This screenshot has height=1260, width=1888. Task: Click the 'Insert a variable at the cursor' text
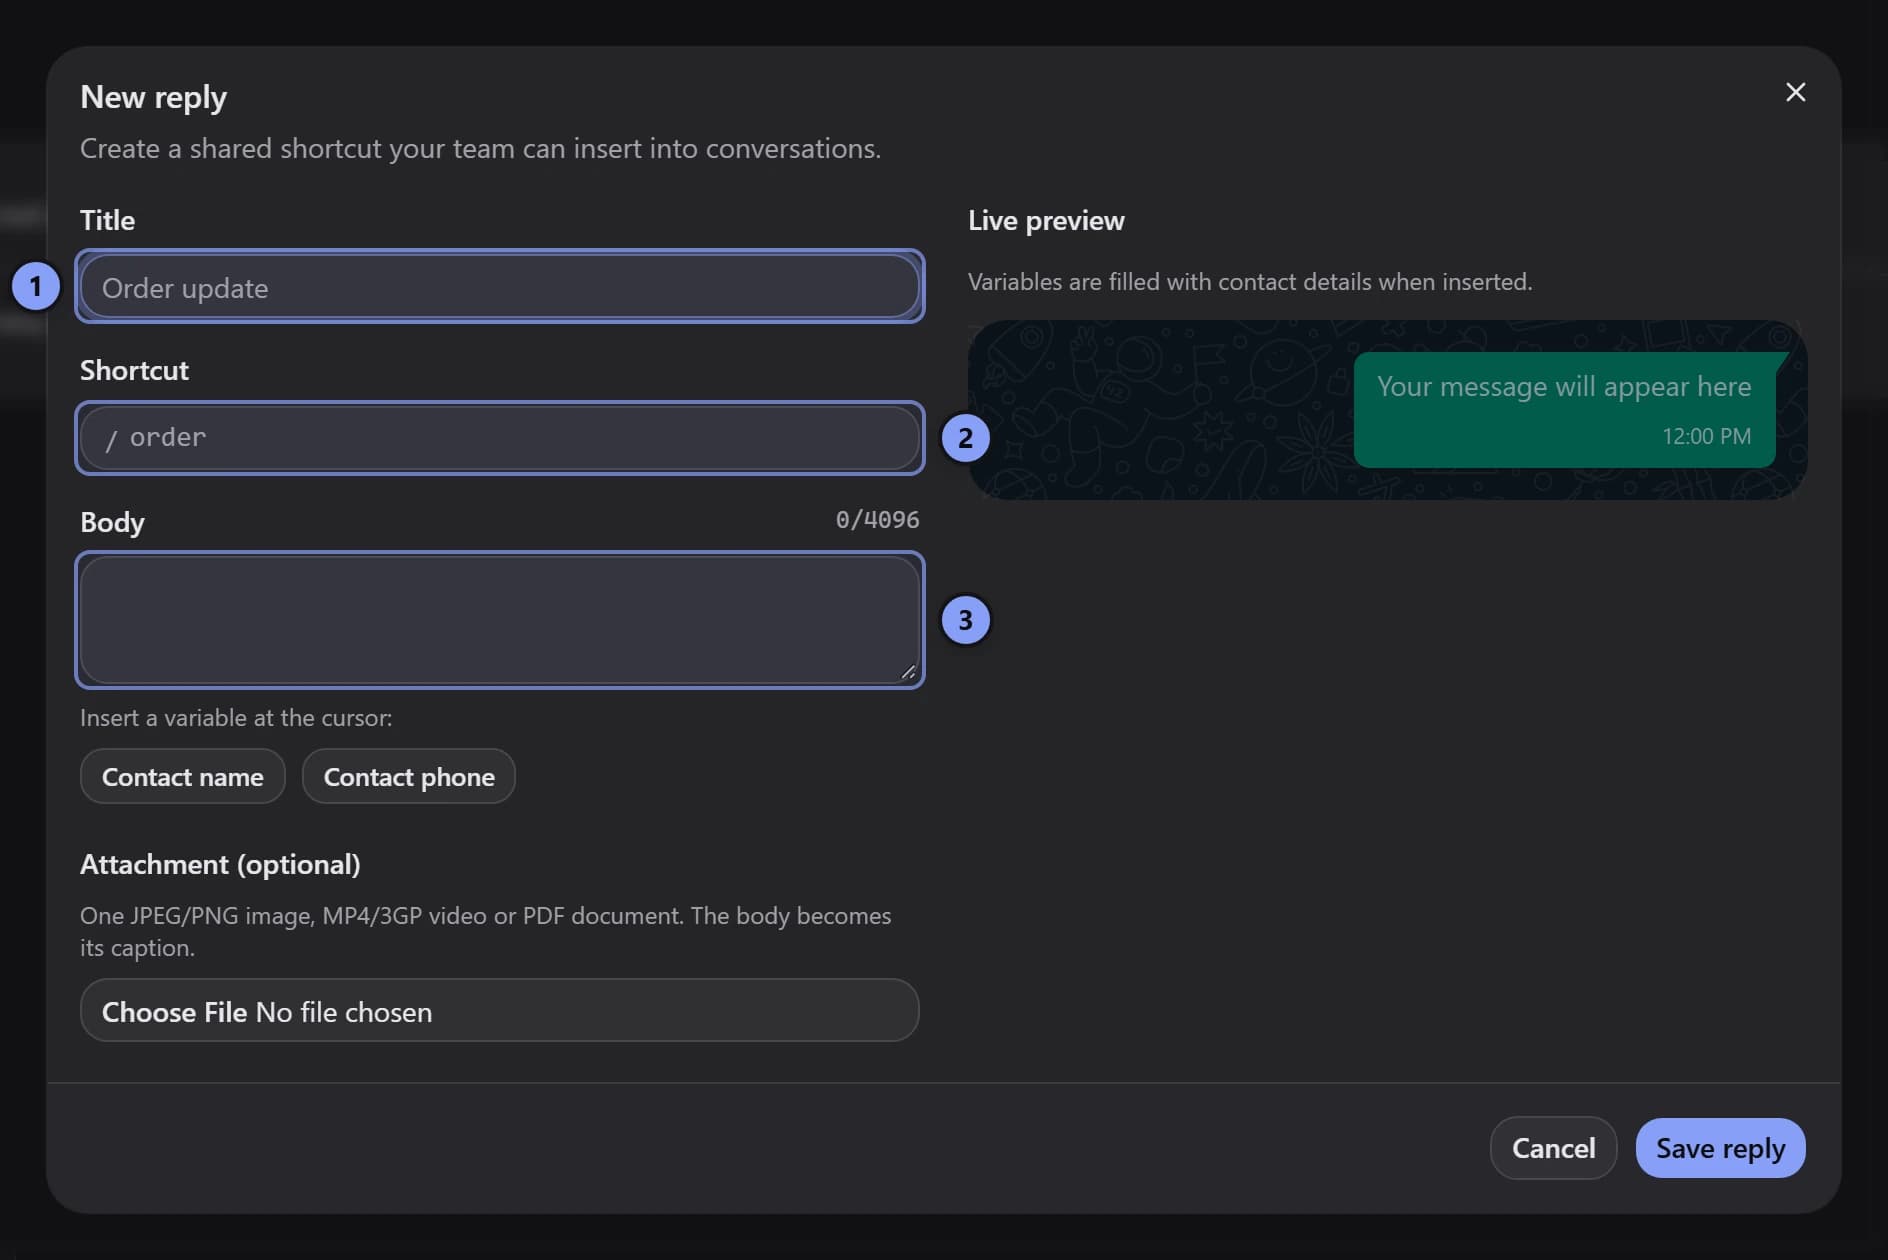click(236, 718)
